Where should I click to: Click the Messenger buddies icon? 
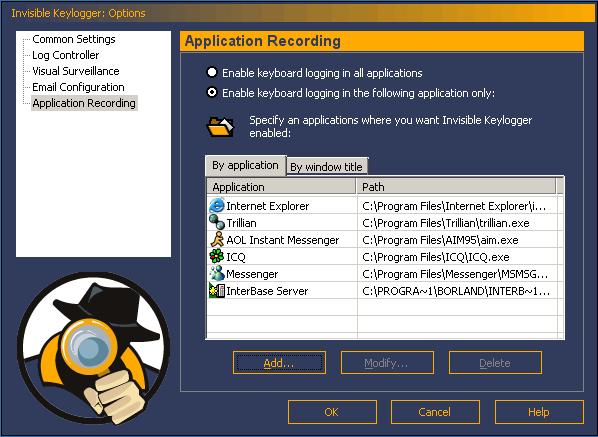[217, 273]
